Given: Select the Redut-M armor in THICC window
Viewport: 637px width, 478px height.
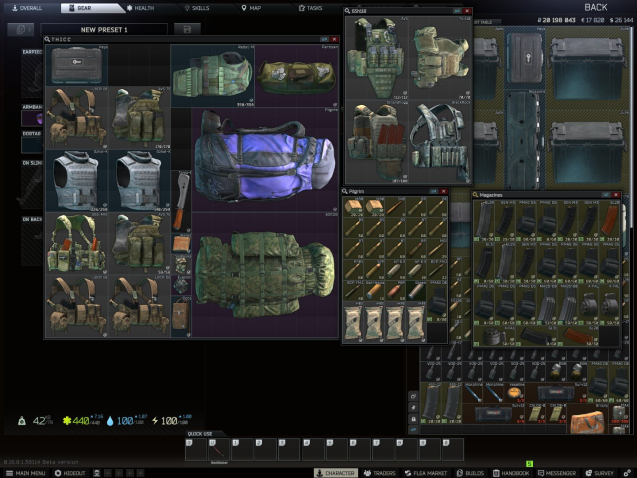Looking at the screenshot, I should click(x=212, y=76).
